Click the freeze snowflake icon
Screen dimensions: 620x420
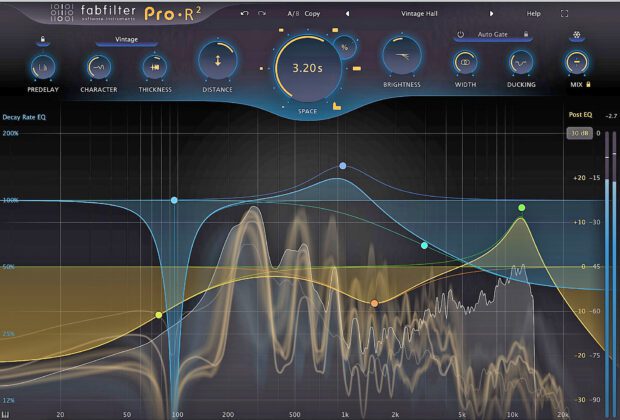(x=577, y=35)
